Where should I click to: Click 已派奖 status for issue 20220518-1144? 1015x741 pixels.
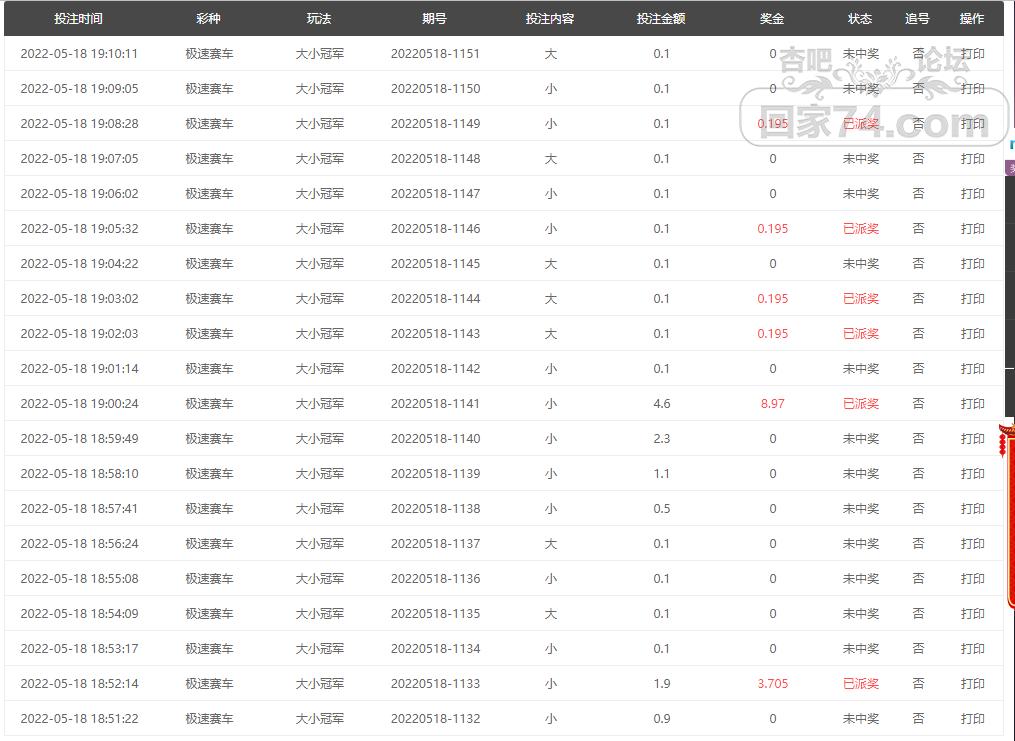pyautogui.click(x=861, y=298)
